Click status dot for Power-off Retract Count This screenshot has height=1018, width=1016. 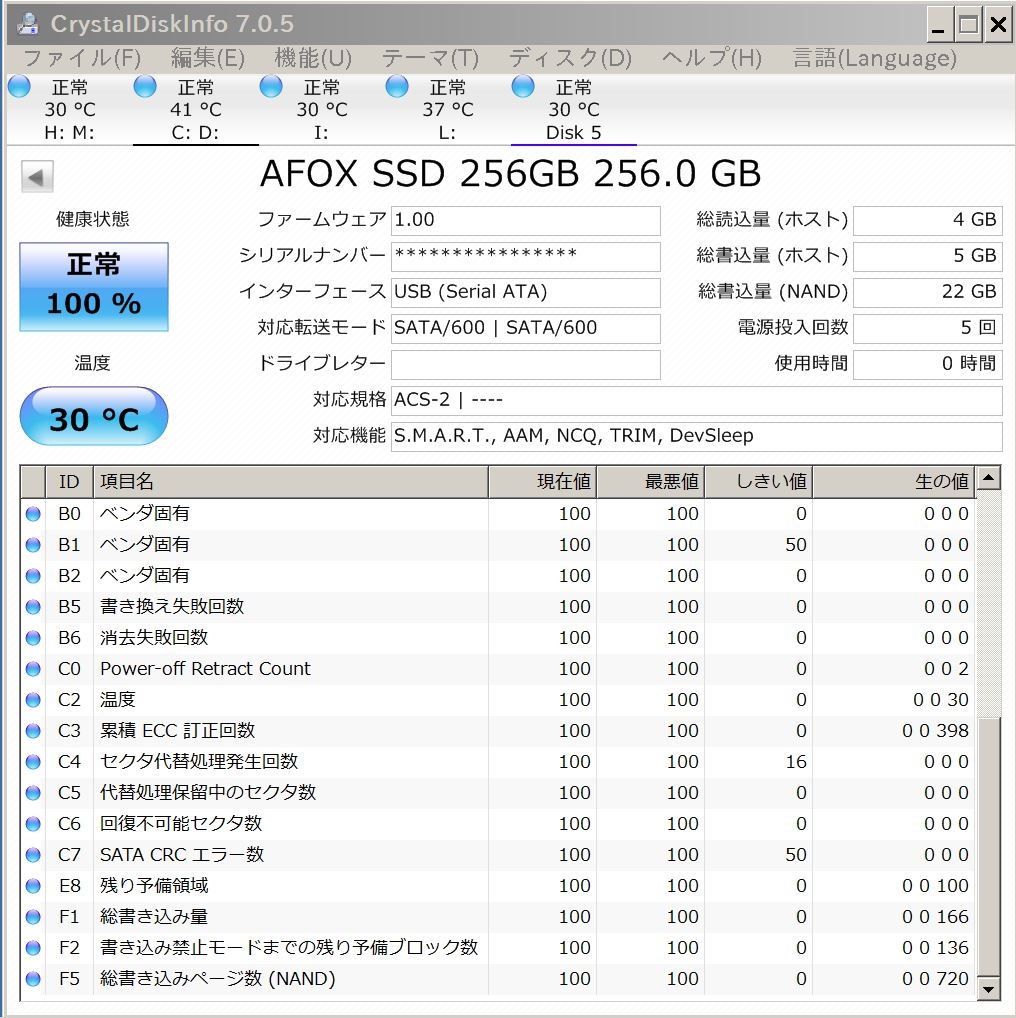(x=33, y=669)
